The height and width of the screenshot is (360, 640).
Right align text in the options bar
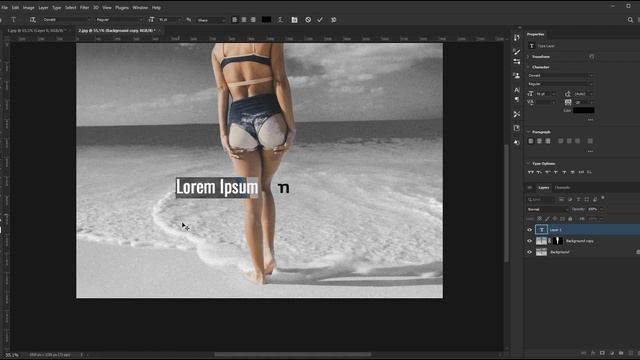pos(253,20)
